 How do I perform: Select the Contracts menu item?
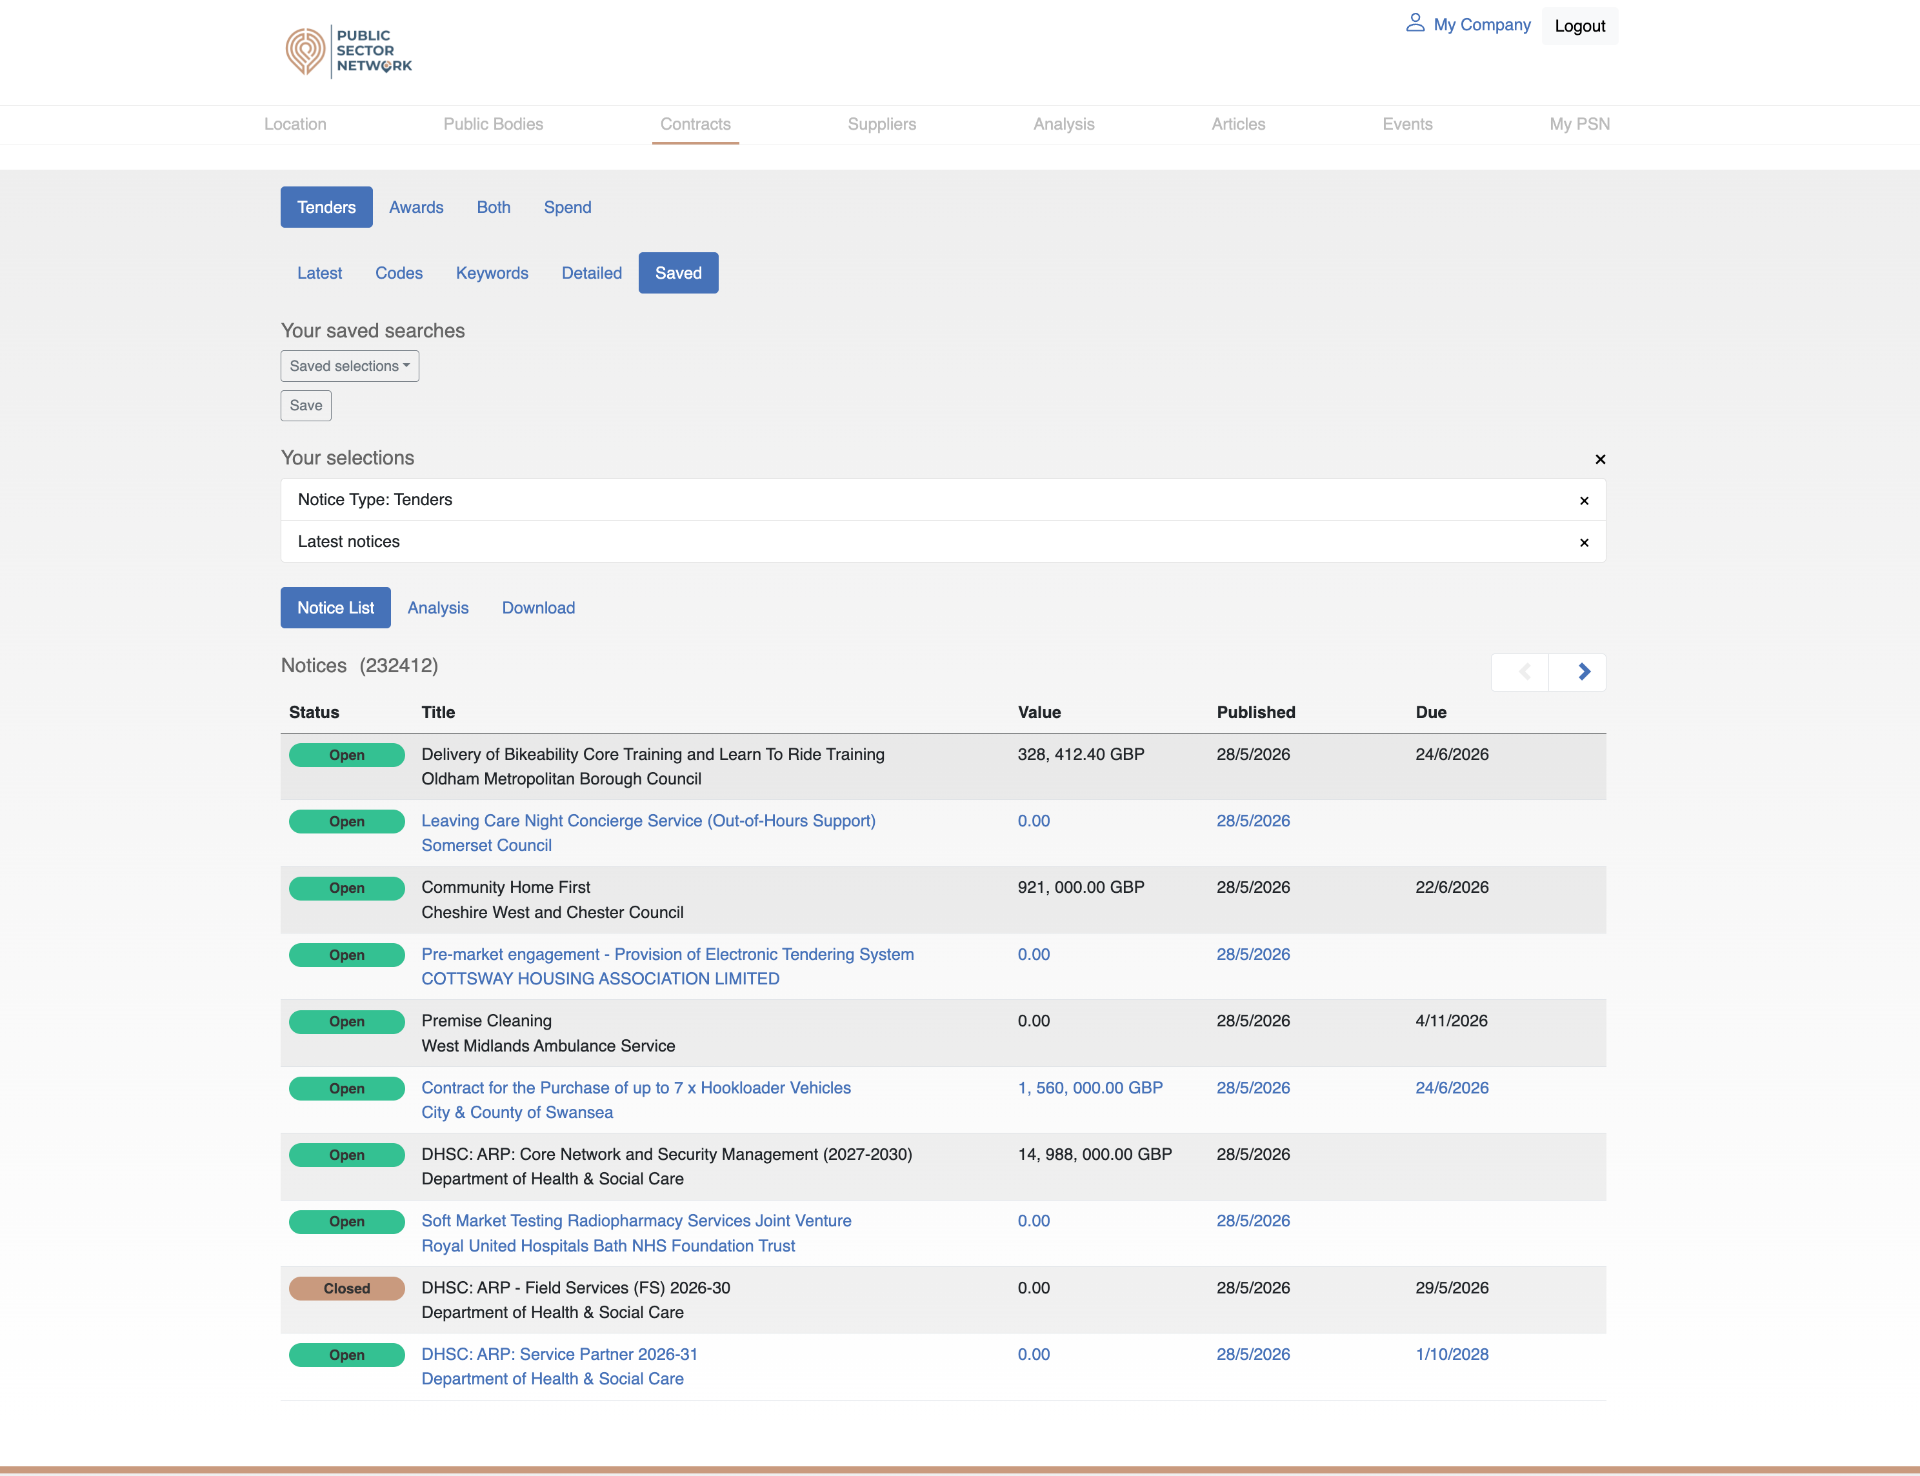(695, 124)
